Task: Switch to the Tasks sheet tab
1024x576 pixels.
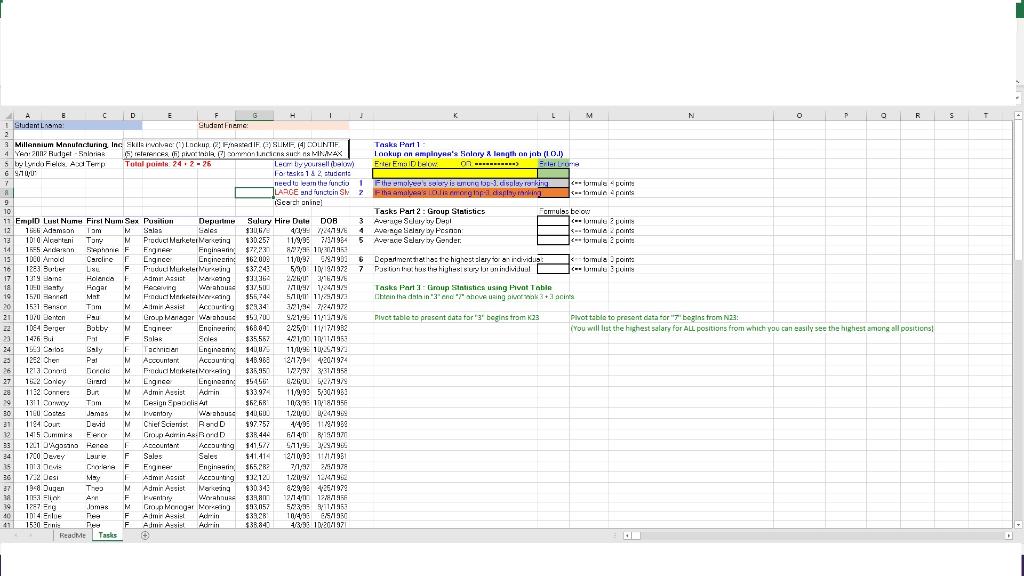Action: pos(107,535)
